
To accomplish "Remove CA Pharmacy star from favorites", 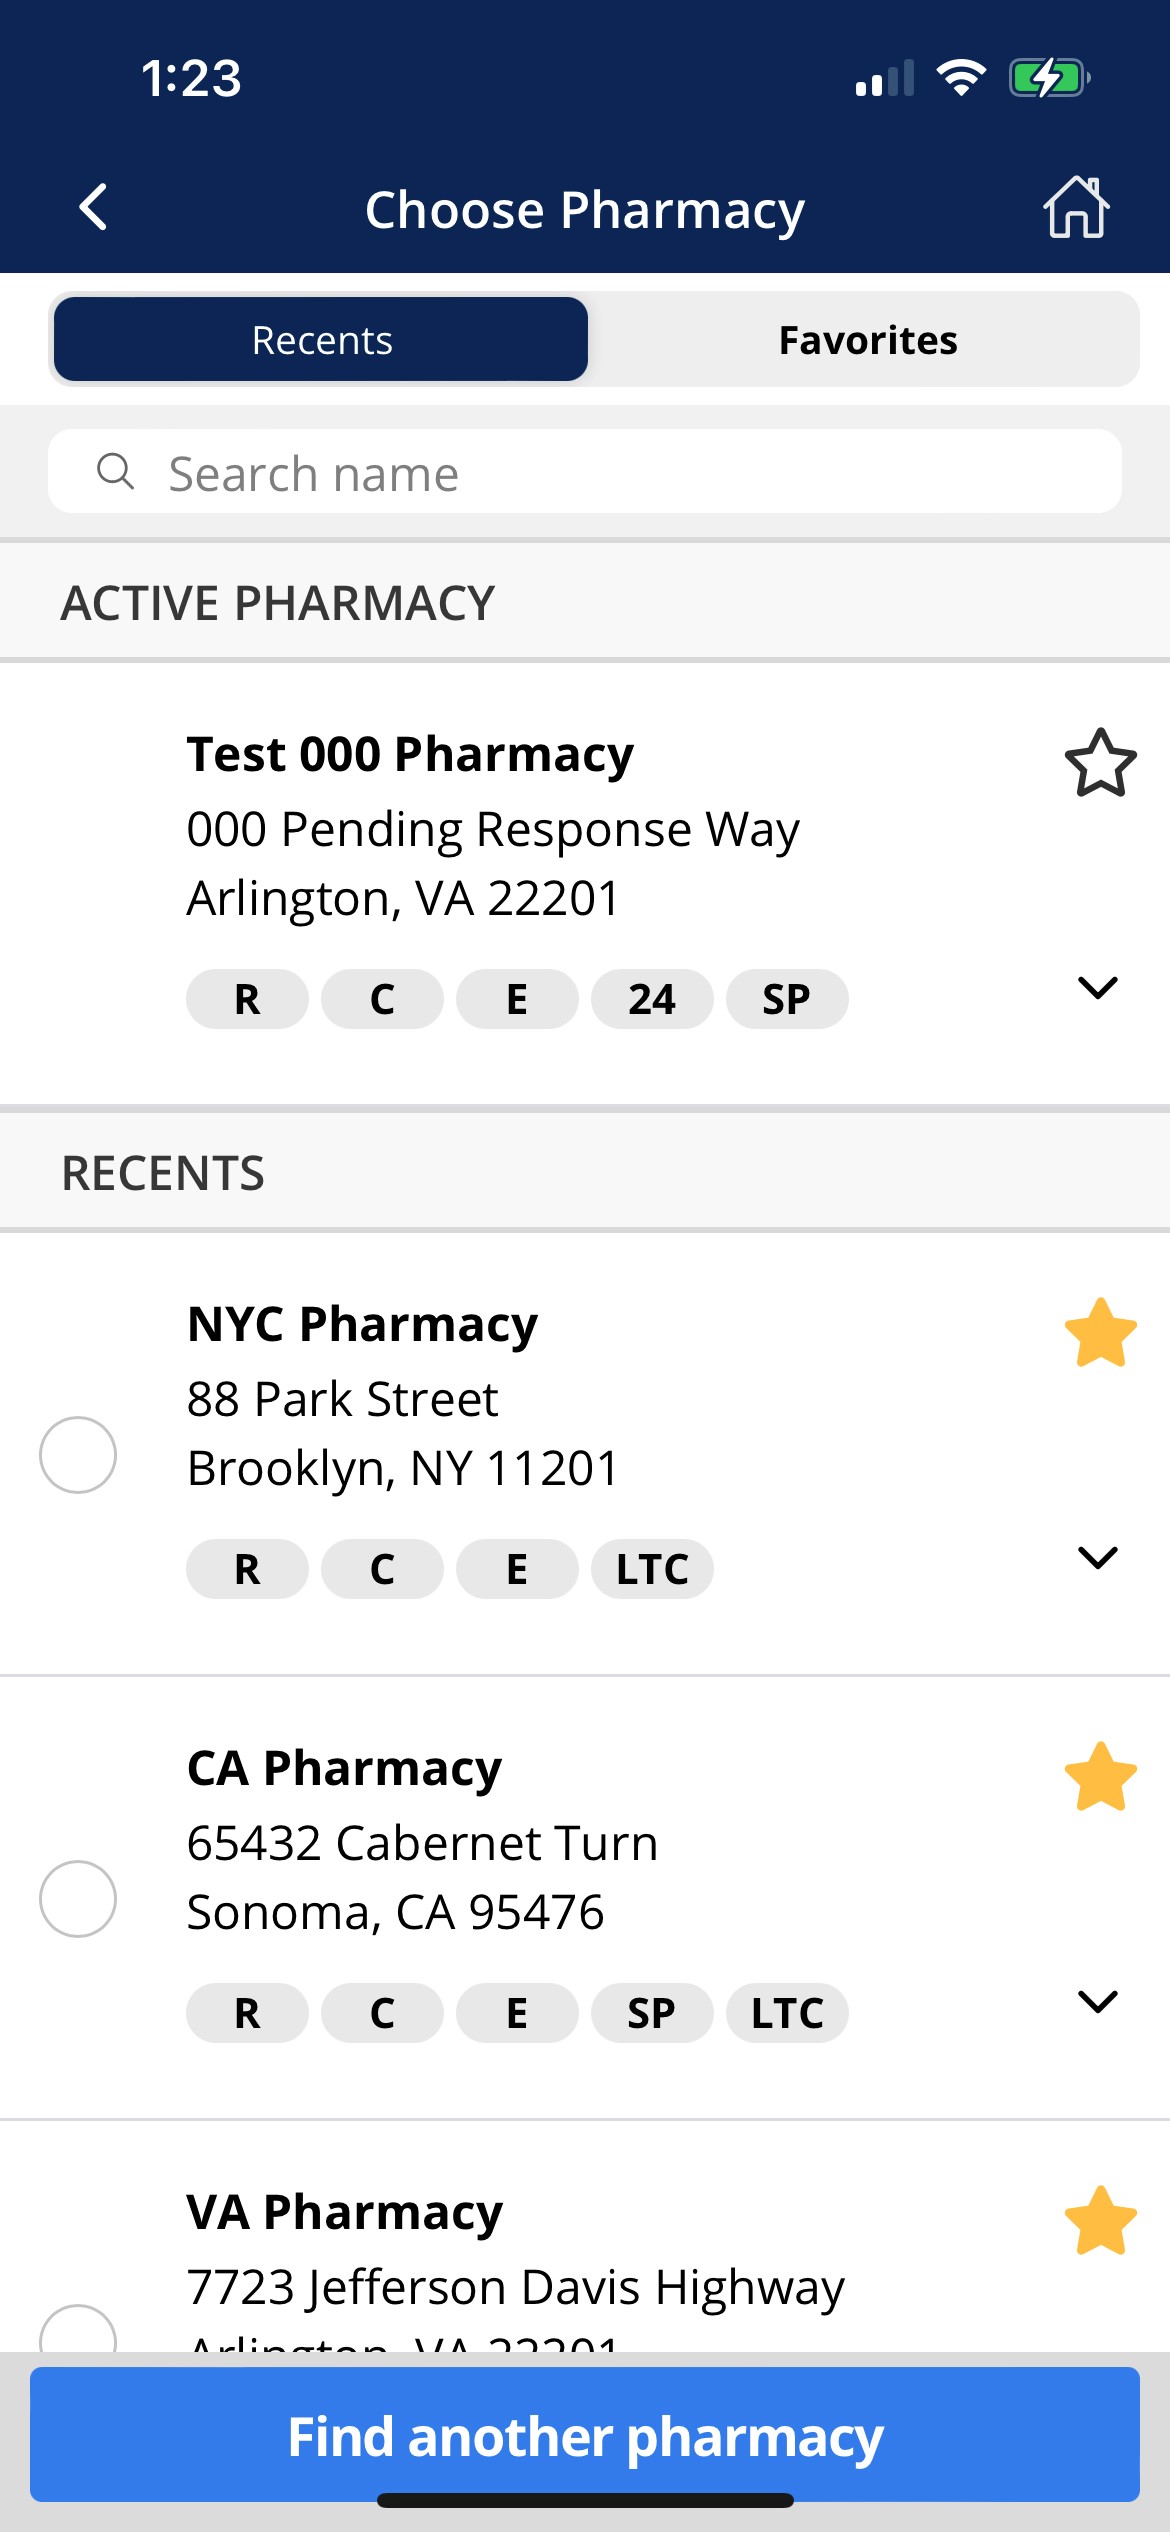I will click(1100, 1777).
